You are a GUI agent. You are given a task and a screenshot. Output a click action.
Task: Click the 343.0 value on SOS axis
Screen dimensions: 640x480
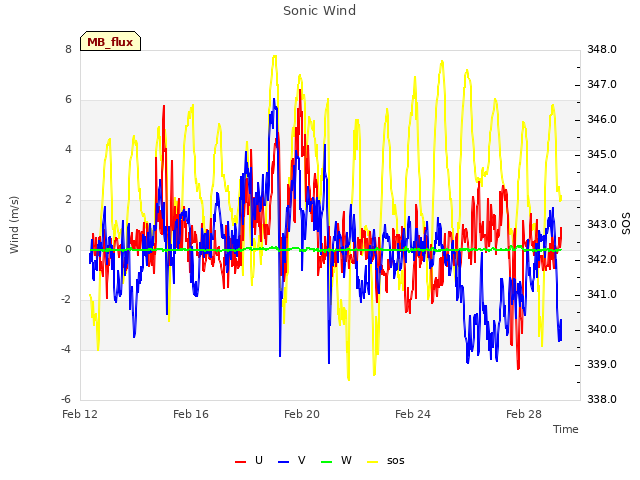[602, 224]
